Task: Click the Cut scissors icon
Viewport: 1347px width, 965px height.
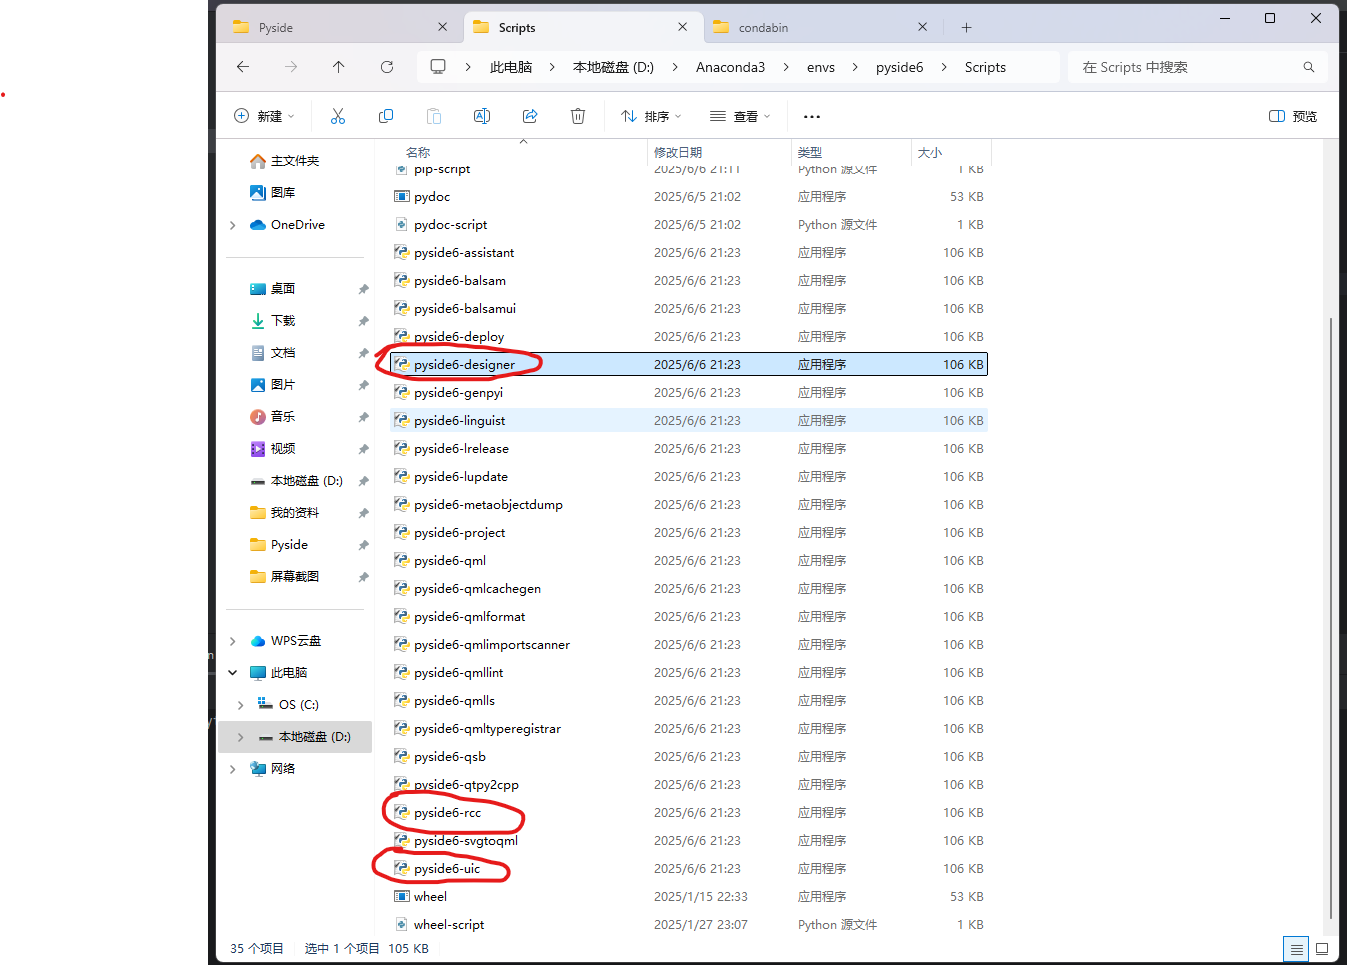Action: [338, 116]
